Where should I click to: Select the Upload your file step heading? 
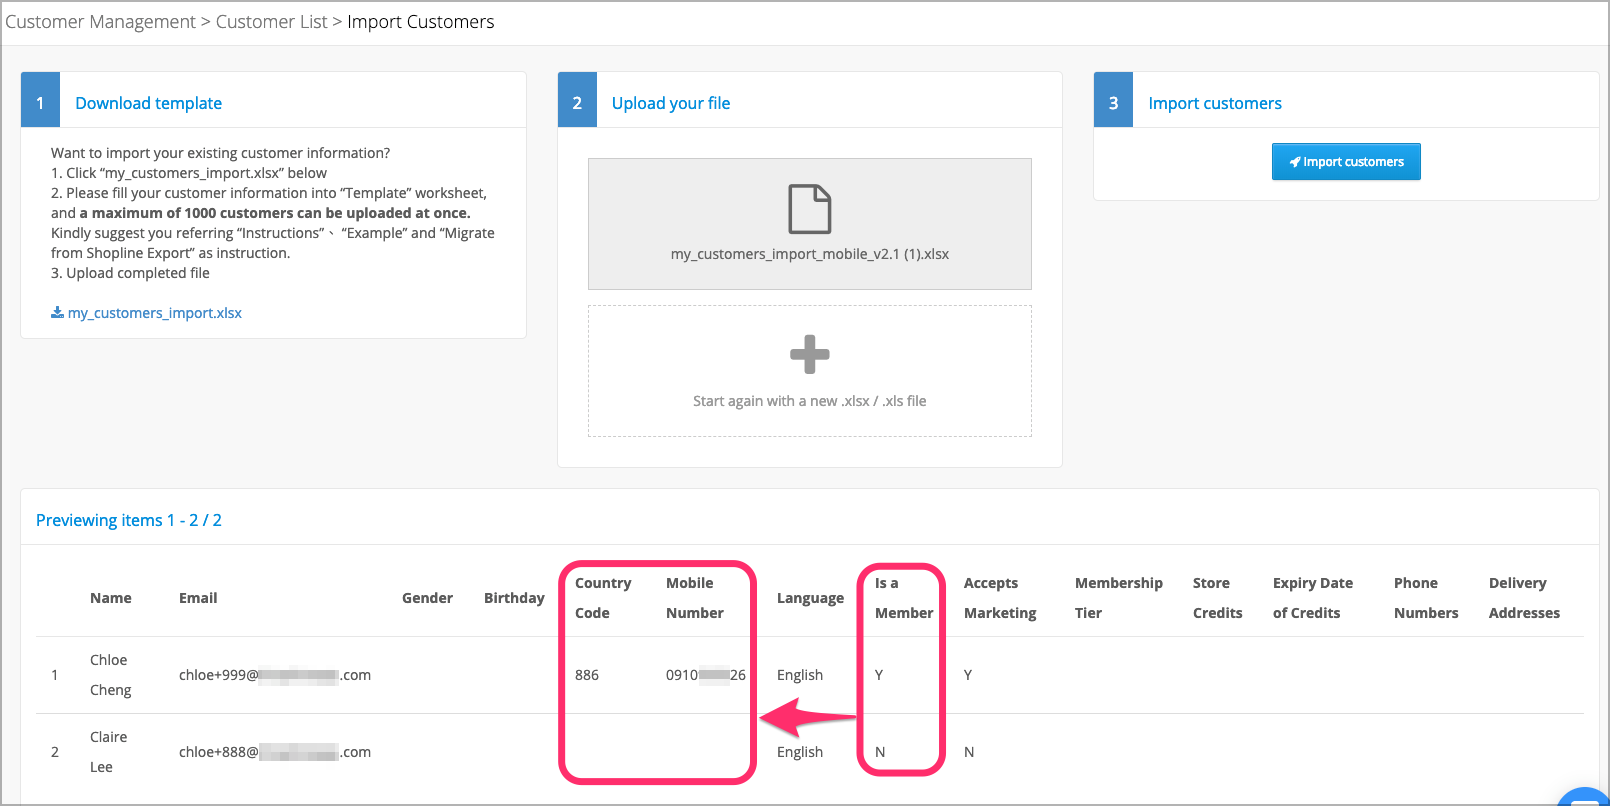[x=671, y=103]
